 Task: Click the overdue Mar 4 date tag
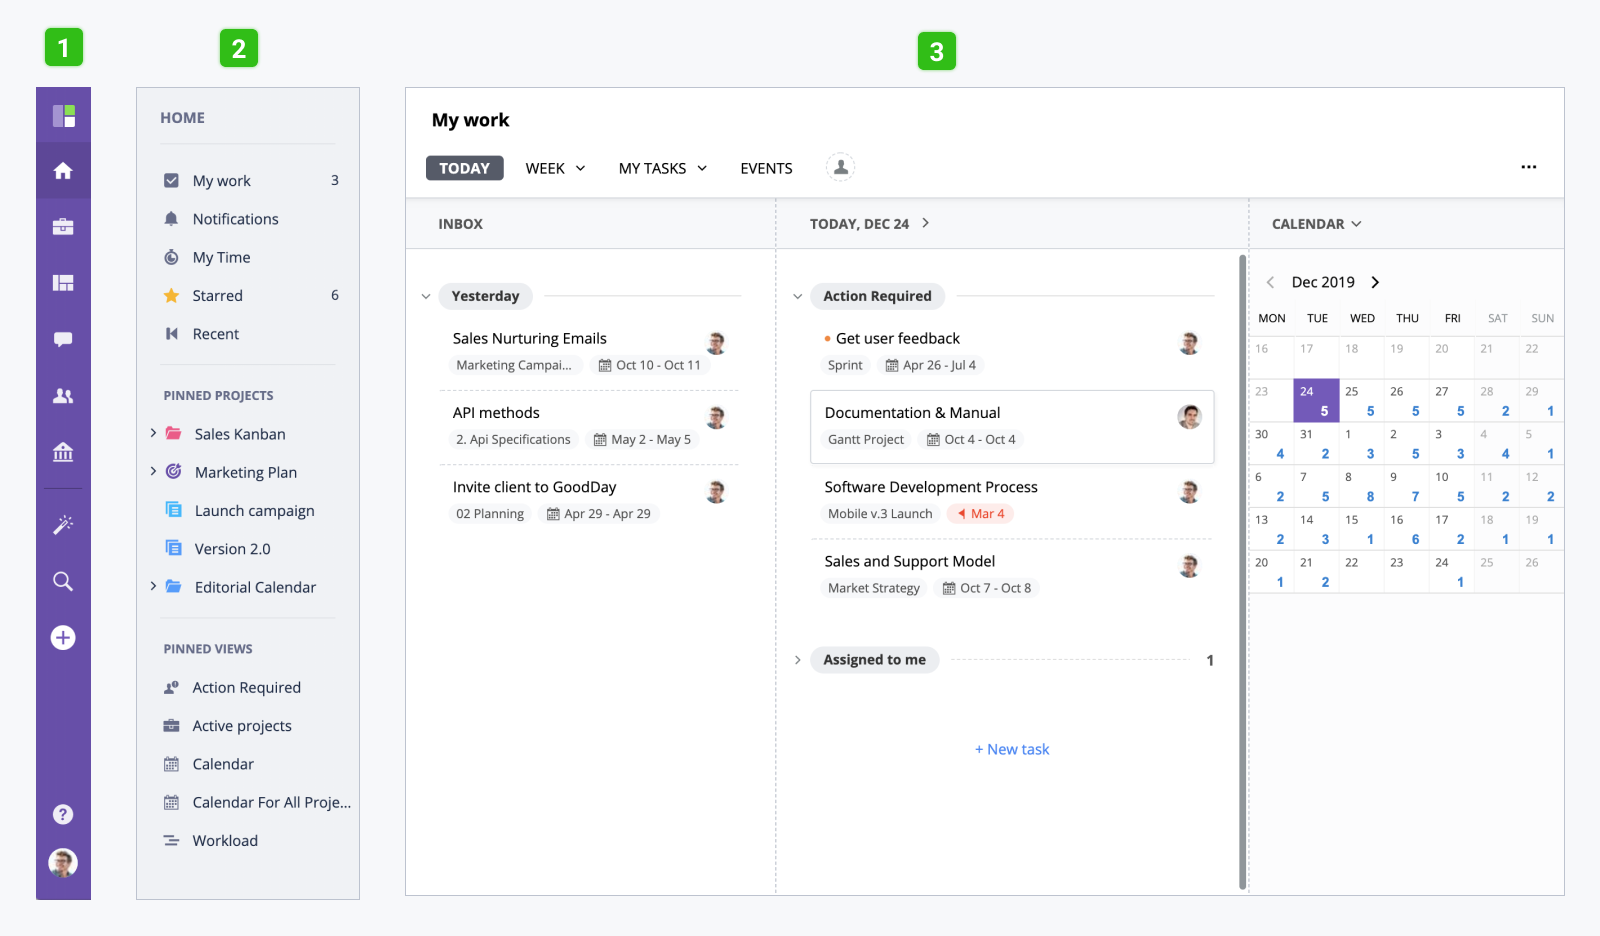pos(980,514)
